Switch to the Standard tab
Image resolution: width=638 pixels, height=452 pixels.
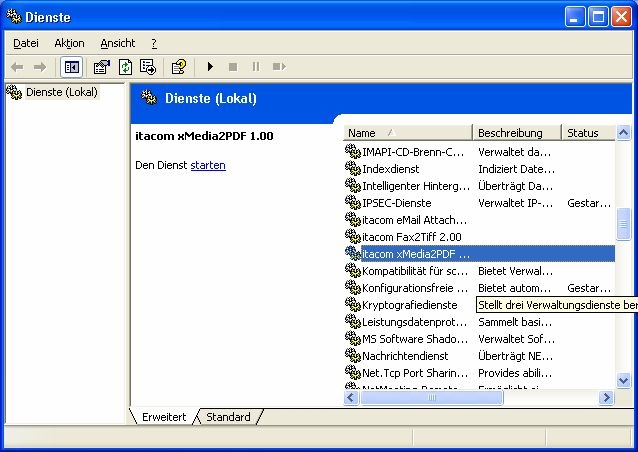coord(228,417)
